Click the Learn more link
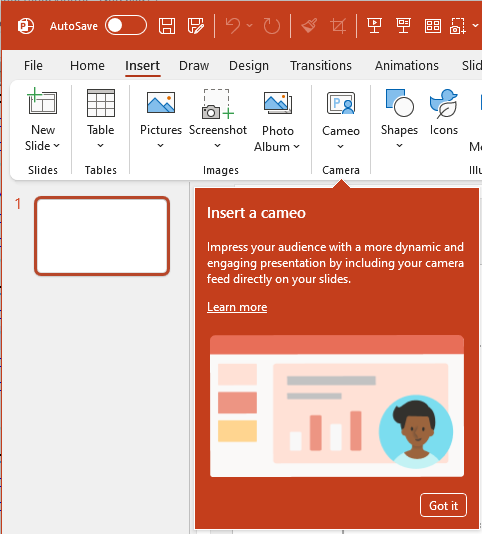Screen dimensions: 482x534 pos(237,307)
